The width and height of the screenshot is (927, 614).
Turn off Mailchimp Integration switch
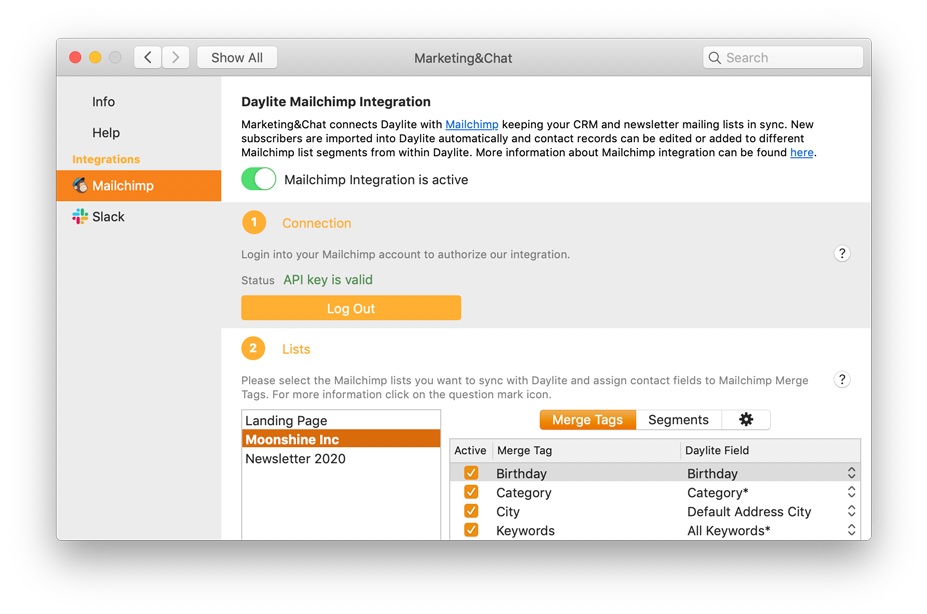pos(258,179)
